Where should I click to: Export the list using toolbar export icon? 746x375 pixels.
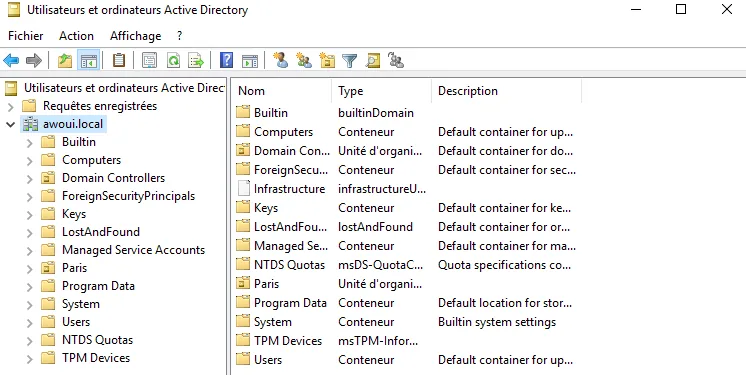point(196,60)
